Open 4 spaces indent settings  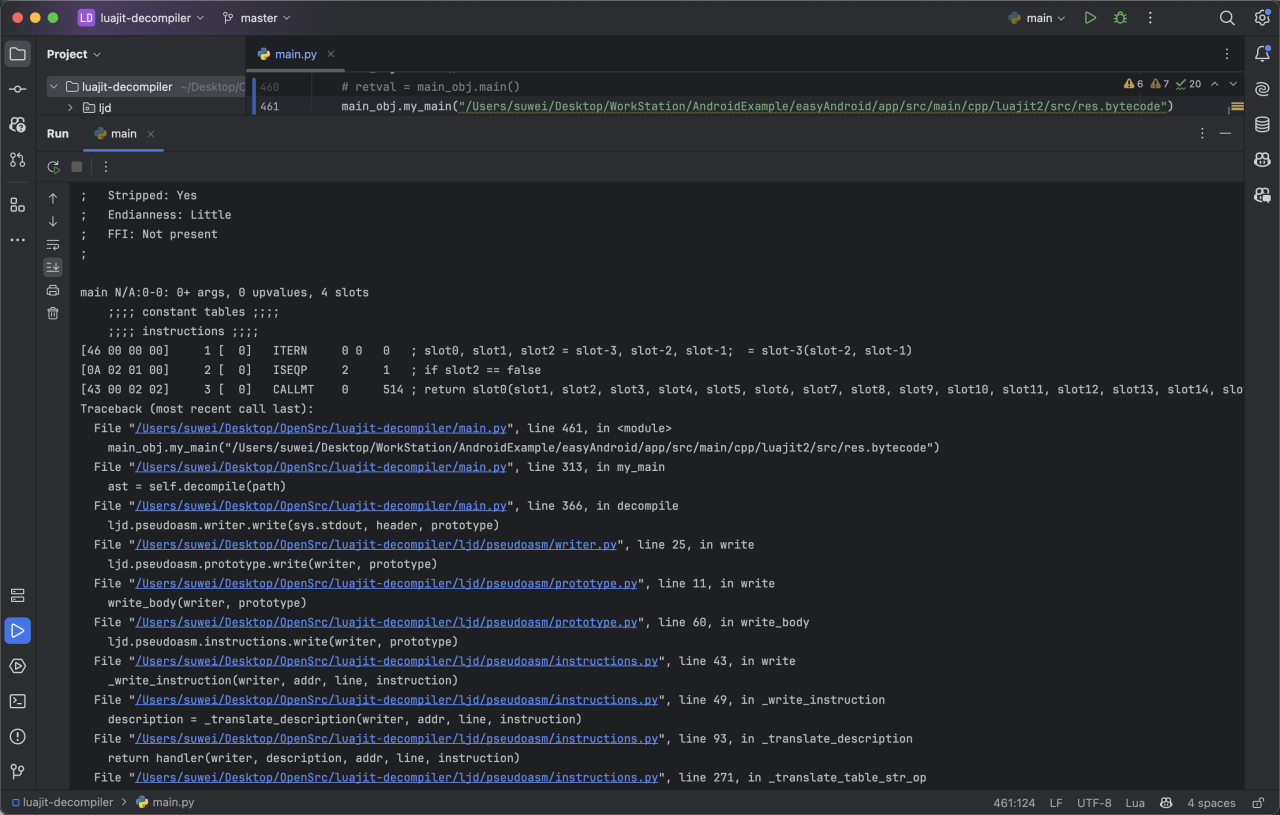(1211, 803)
